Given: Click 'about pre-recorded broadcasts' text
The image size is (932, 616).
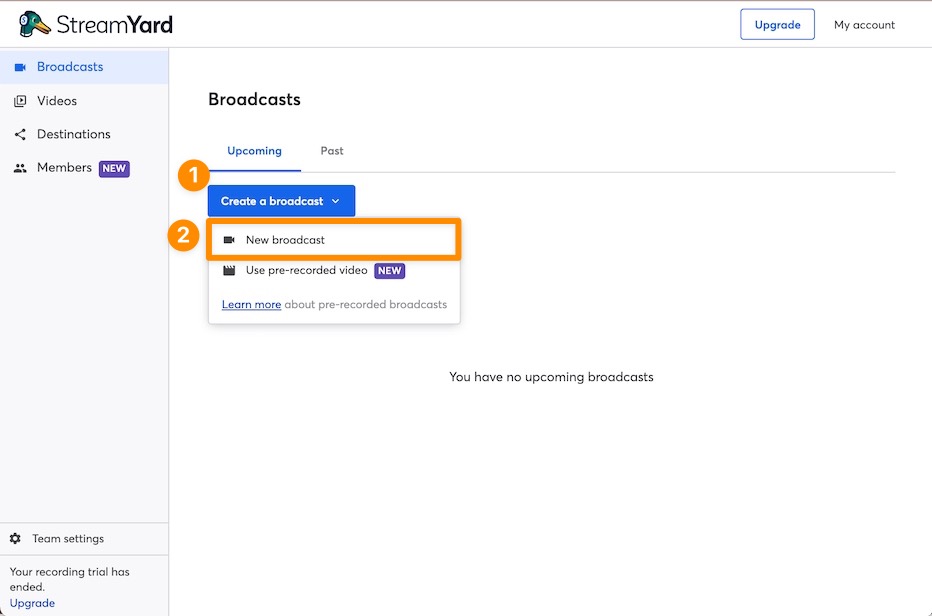Looking at the screenshot, I should pyautogui.click(x=366, y=304).
